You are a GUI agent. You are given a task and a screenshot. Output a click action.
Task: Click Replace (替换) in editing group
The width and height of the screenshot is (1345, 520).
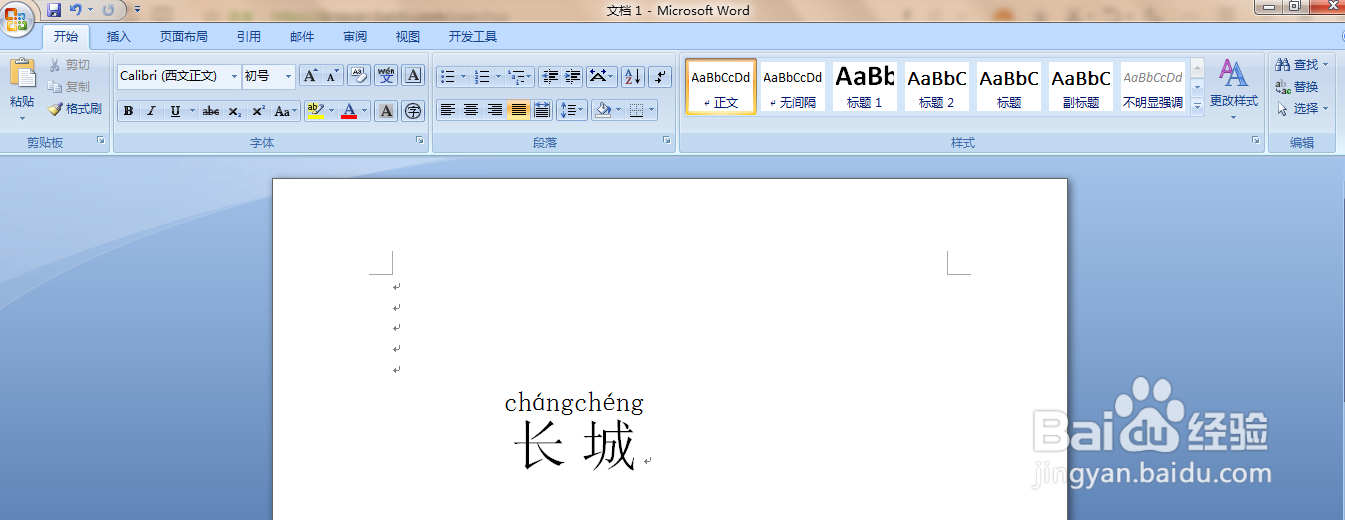1297,87
